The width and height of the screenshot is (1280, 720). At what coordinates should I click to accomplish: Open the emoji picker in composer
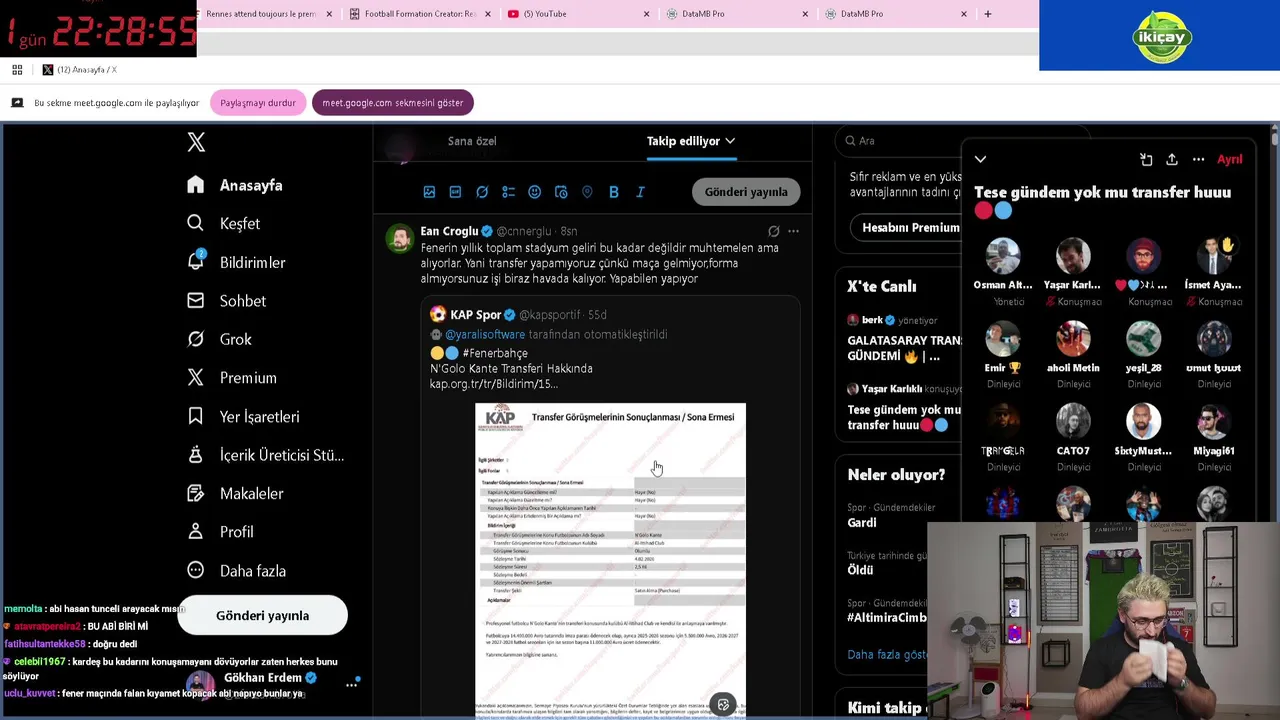coord(534,192)
